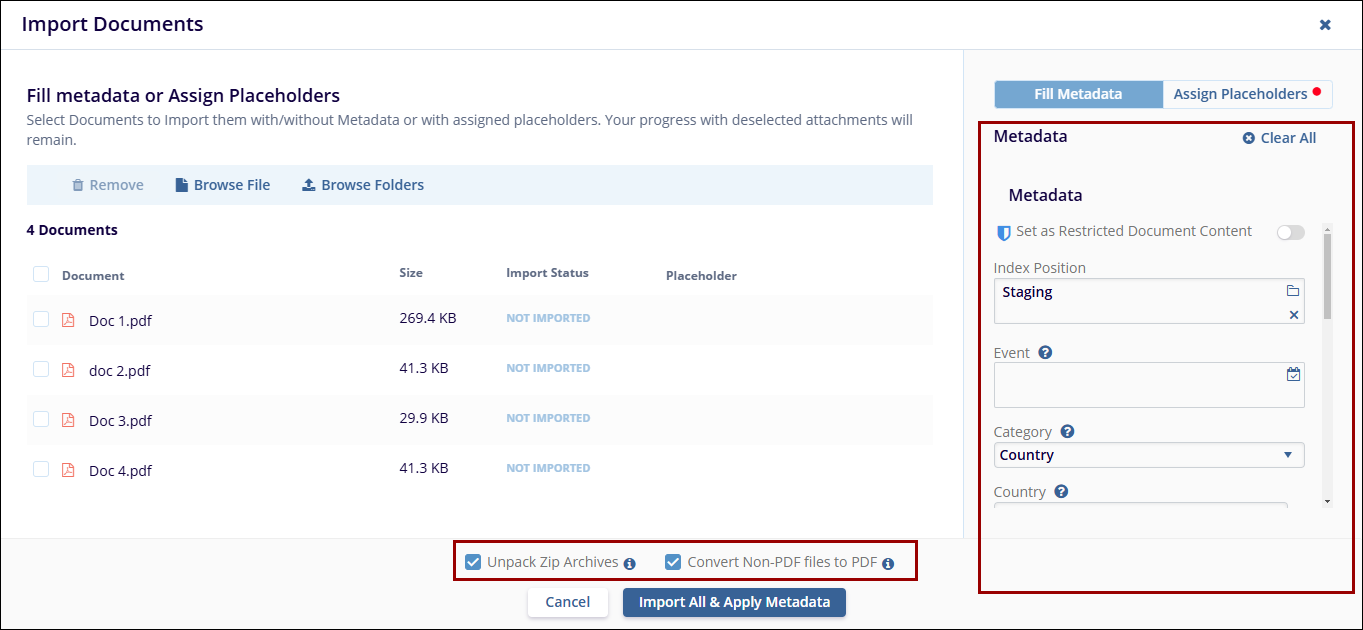Open the Event calendar picker icon
1363x630 pixels.
(x=1293, y=374)
